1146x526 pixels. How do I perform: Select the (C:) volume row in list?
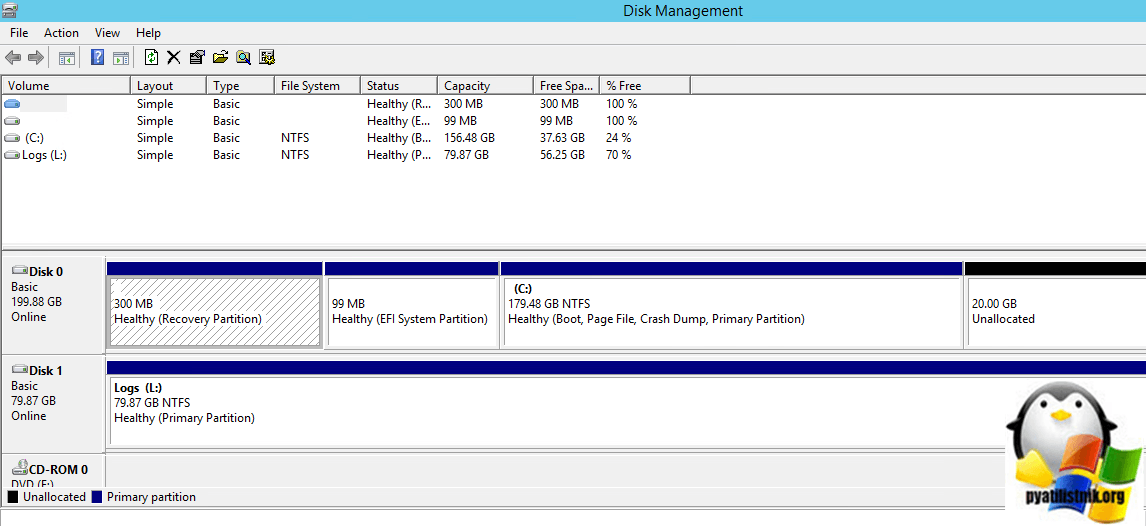(34, 138)
